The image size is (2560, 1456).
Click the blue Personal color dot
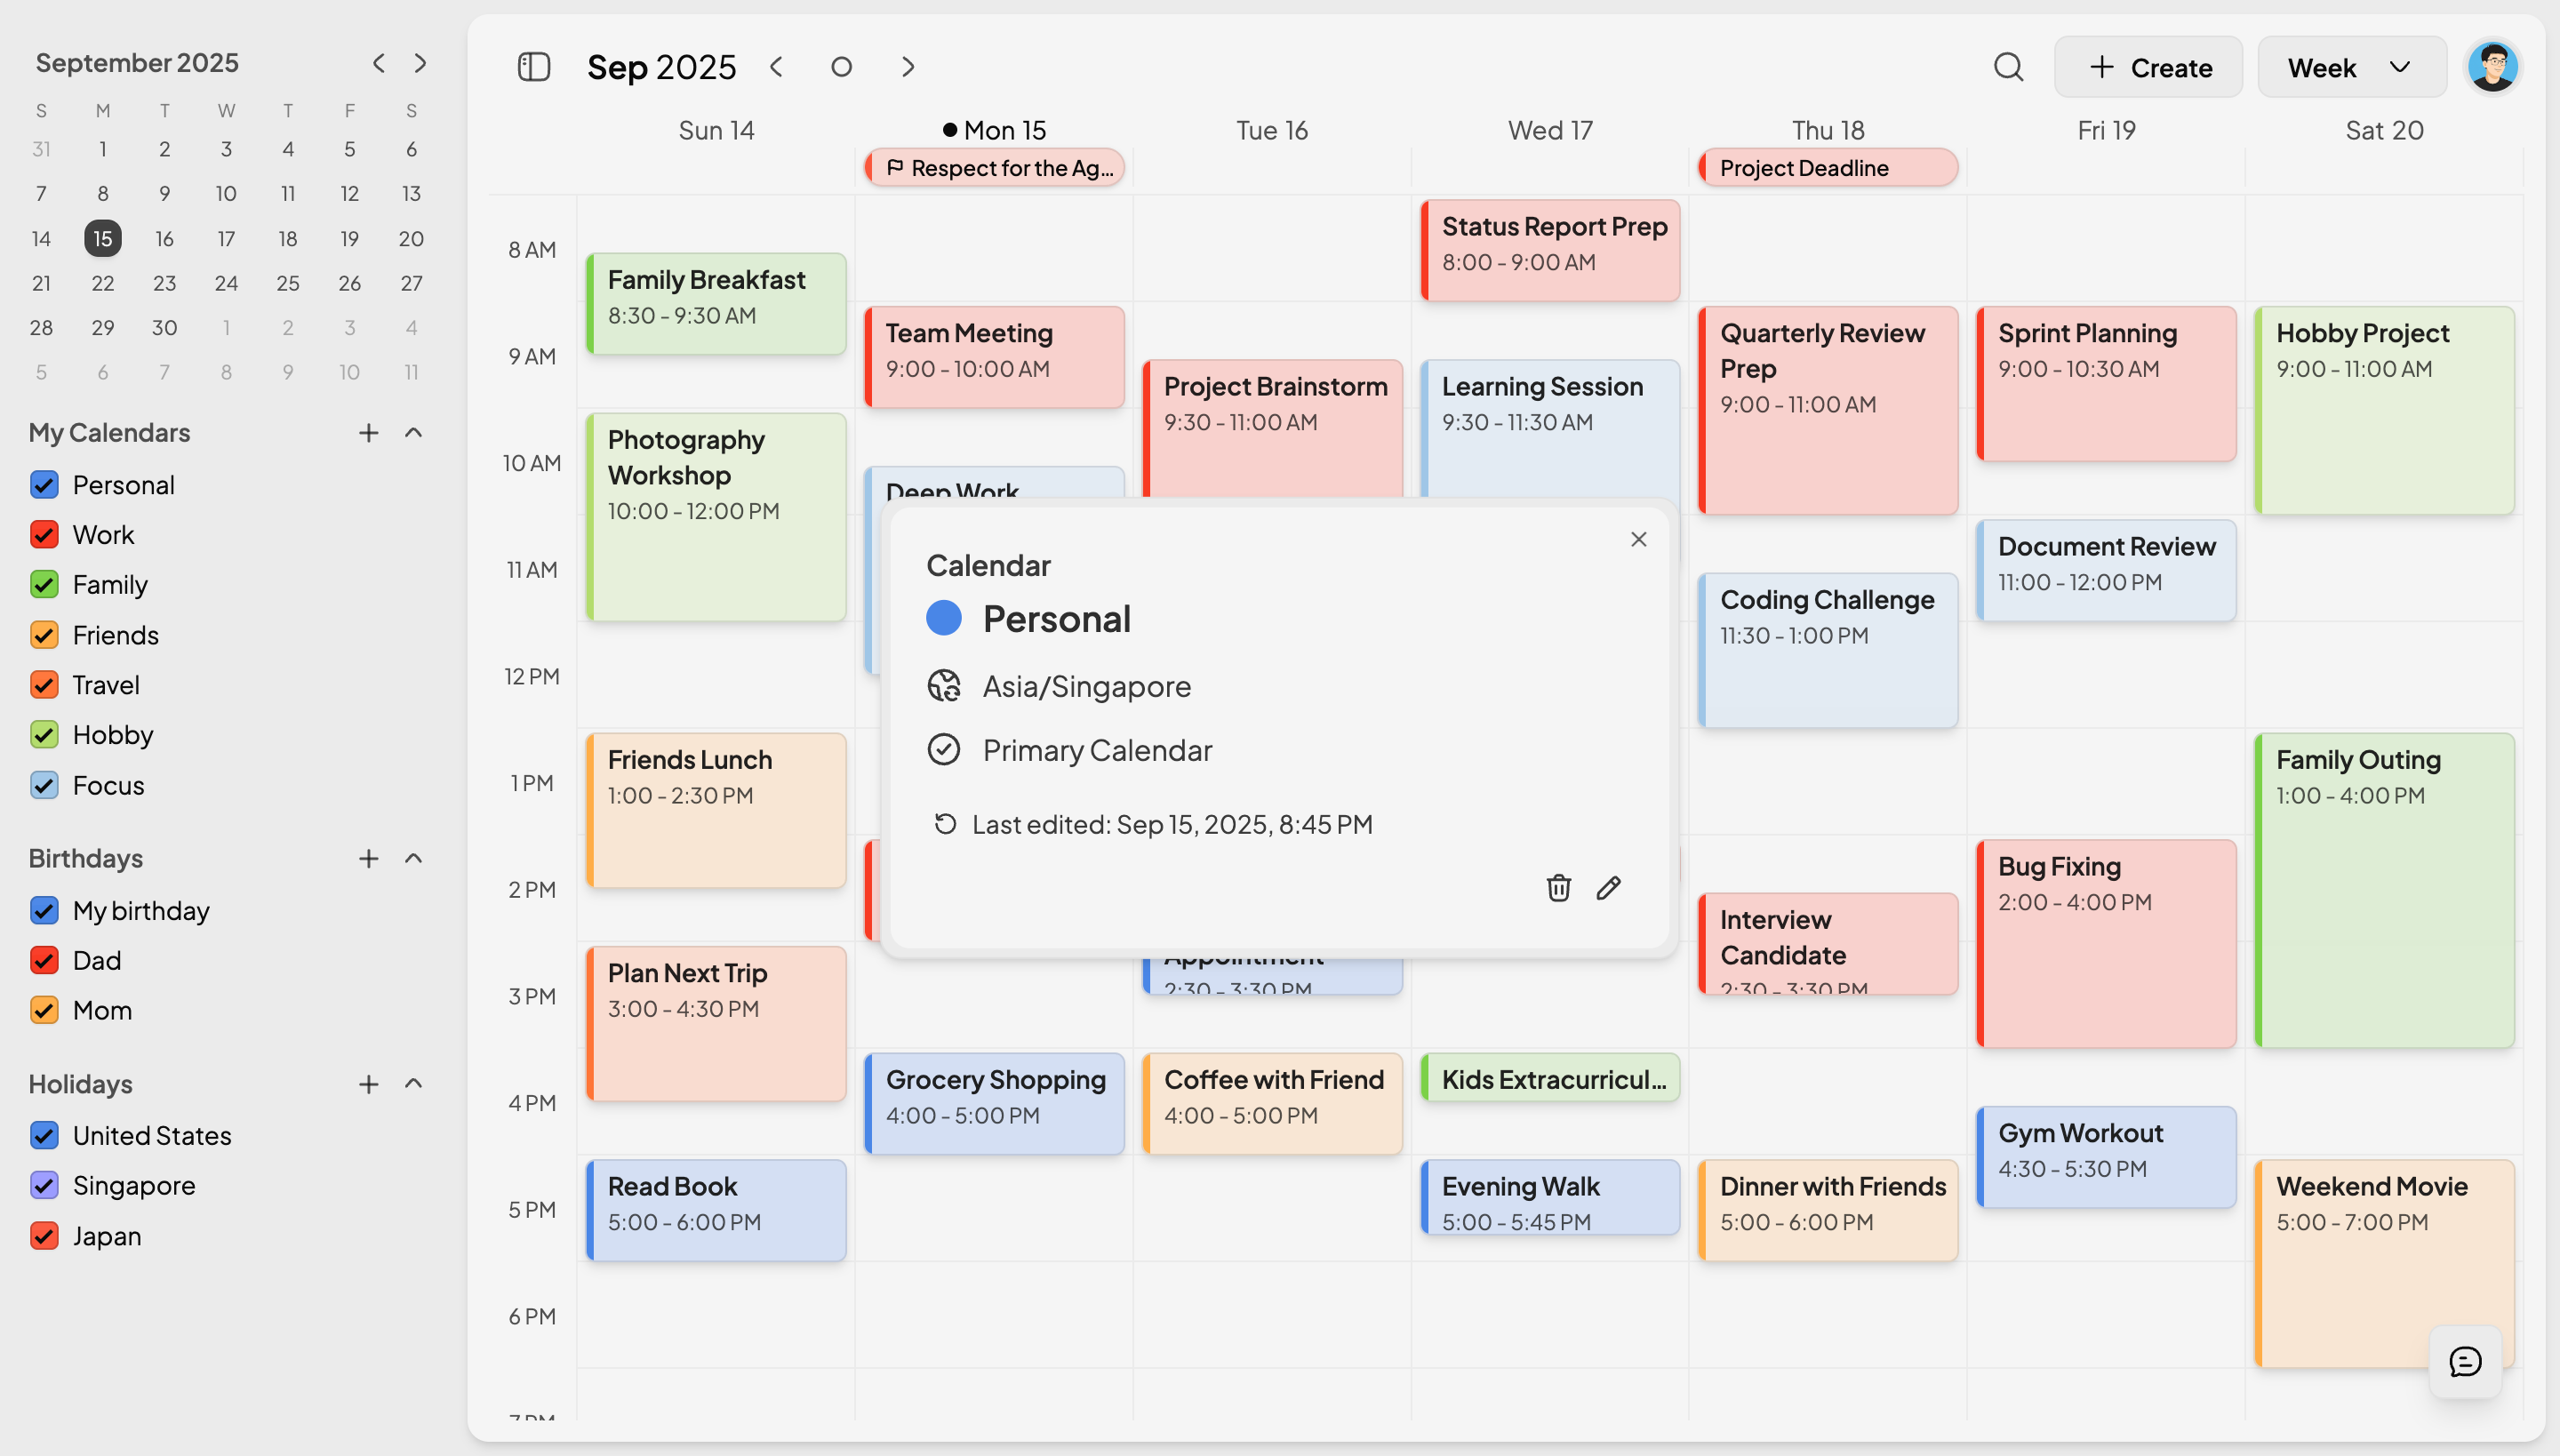click(943, 619)
